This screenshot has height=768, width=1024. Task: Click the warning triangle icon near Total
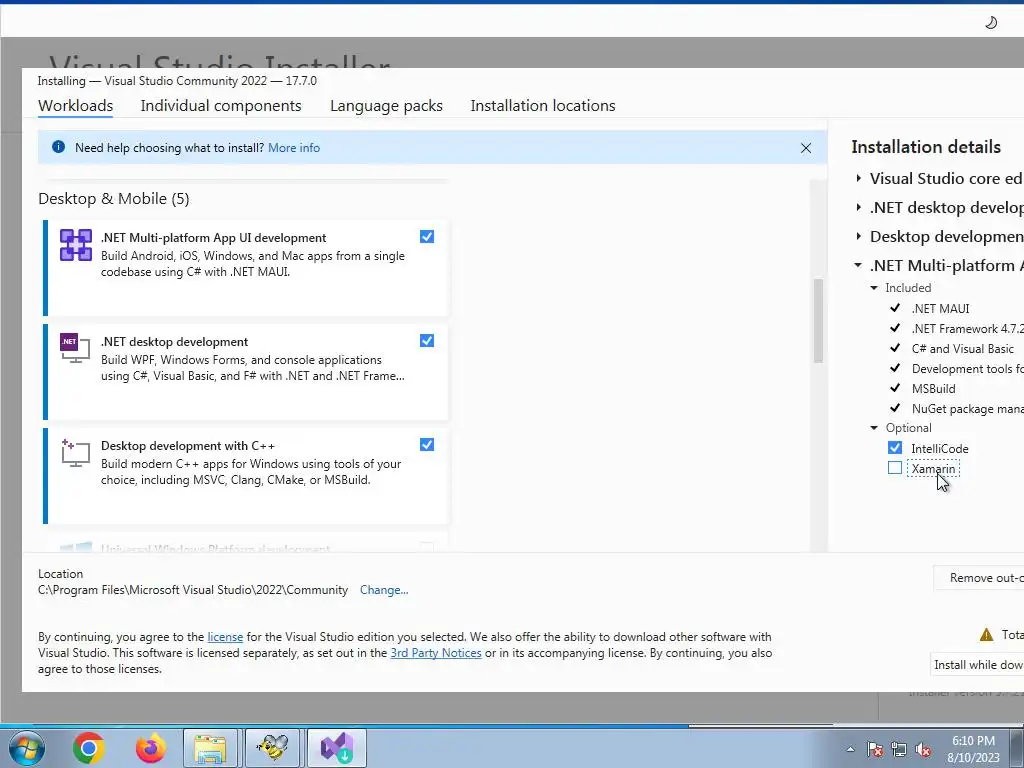click(986, 635)
